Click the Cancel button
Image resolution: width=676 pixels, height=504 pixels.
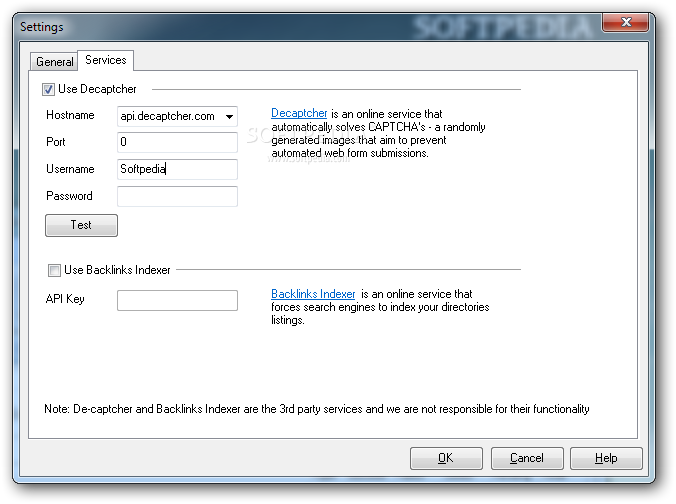tap(527, 458)
